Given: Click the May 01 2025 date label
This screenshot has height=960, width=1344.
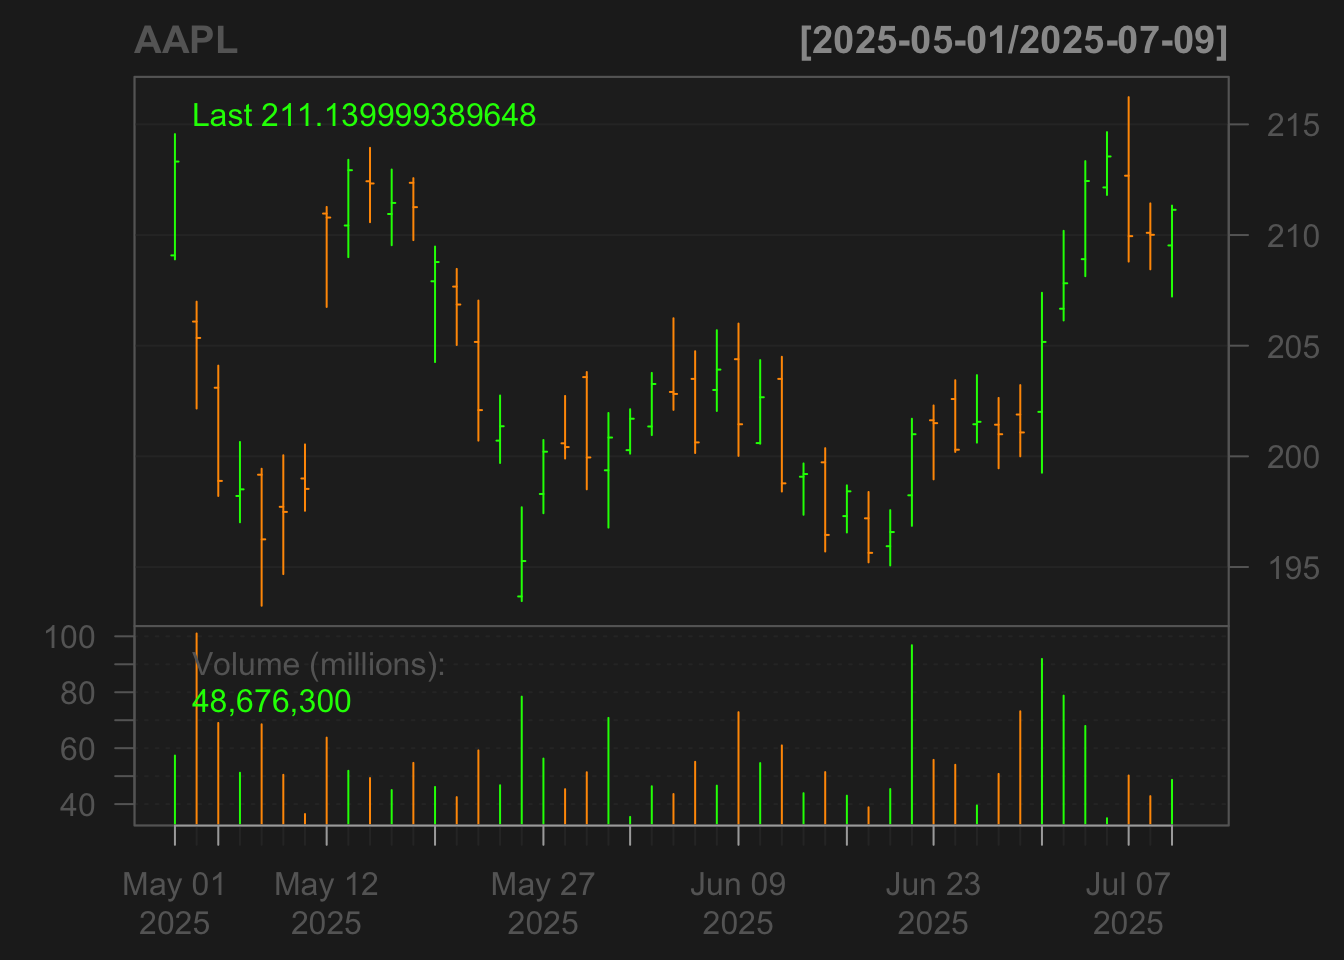Looking at the screenshot, I should point(174,903).
